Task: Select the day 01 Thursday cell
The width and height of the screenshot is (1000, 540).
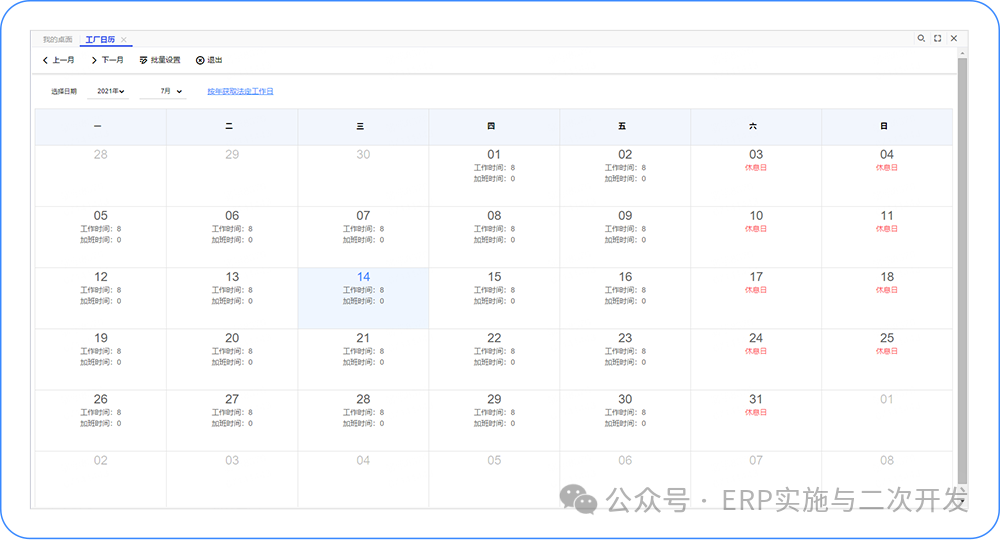Action: pos(494,175)
